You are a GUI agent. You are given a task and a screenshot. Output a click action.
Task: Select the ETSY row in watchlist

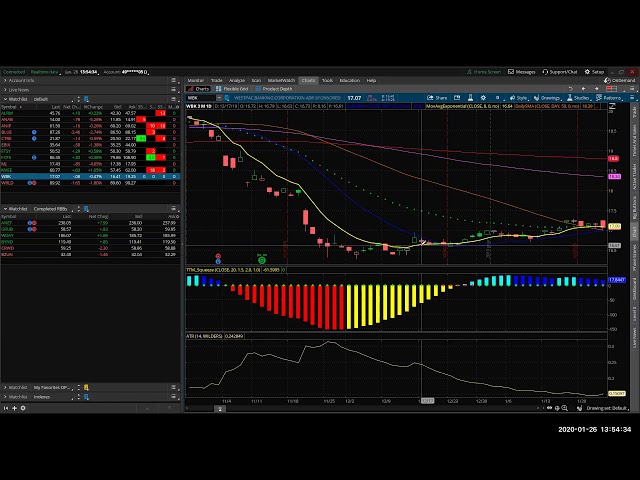[x=90, y=151]
